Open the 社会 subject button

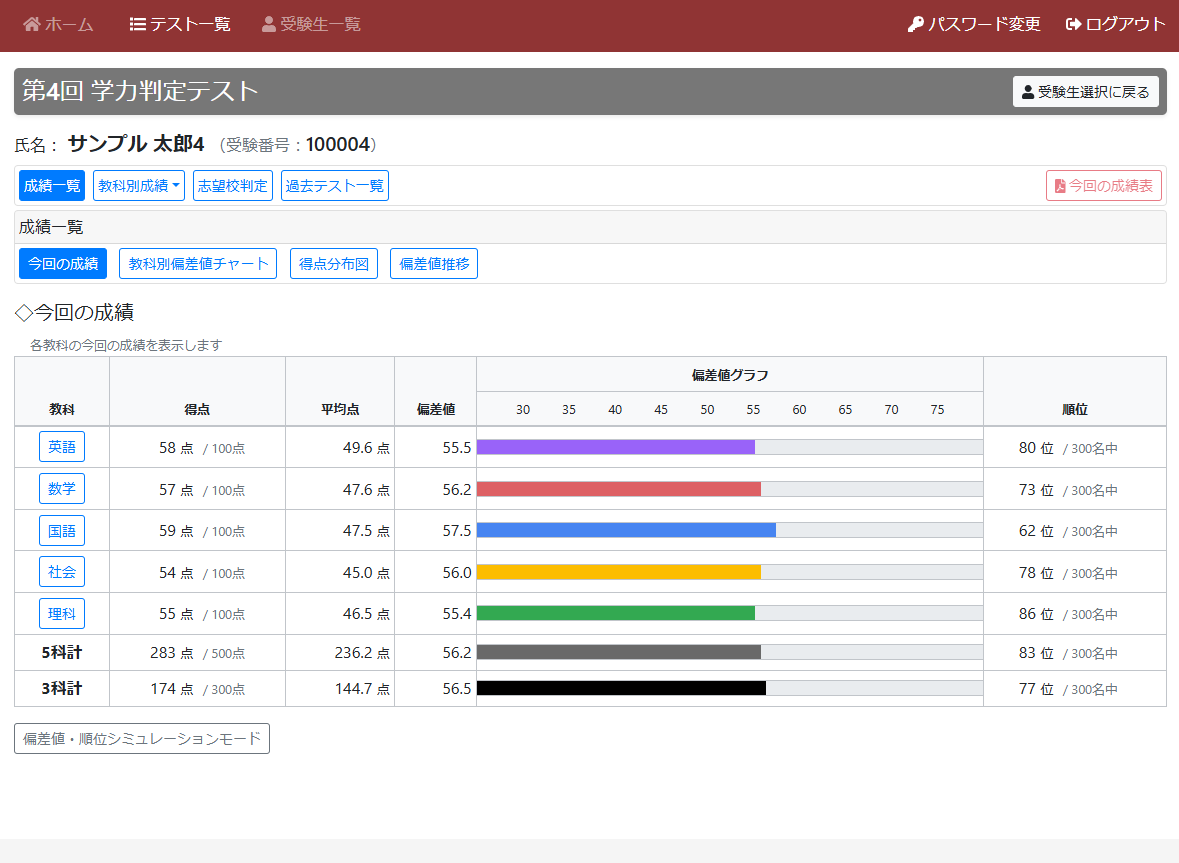click(x=62, y=572)
